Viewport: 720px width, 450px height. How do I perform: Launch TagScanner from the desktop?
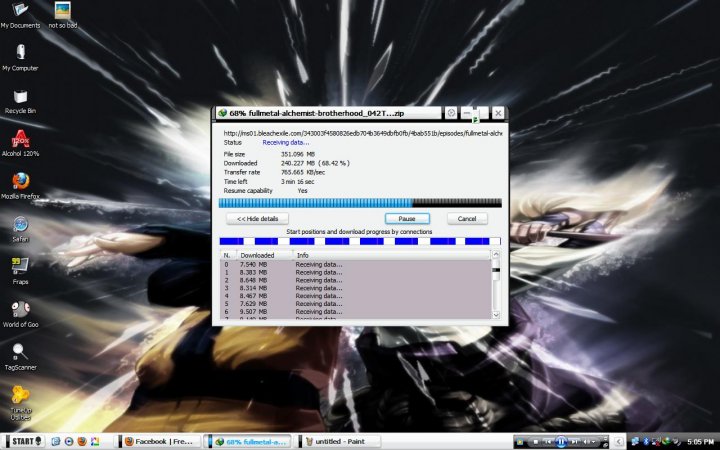[x=19, y=352]
